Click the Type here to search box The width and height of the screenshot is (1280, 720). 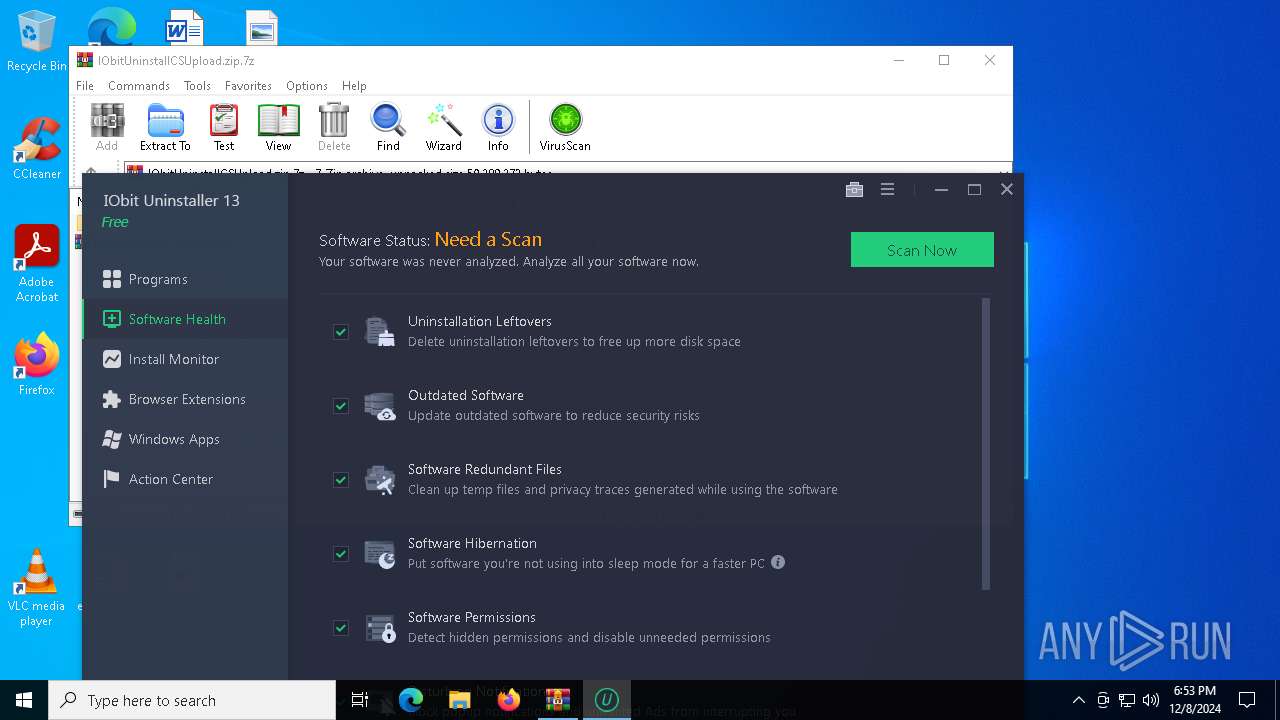(x=192, y=700)
